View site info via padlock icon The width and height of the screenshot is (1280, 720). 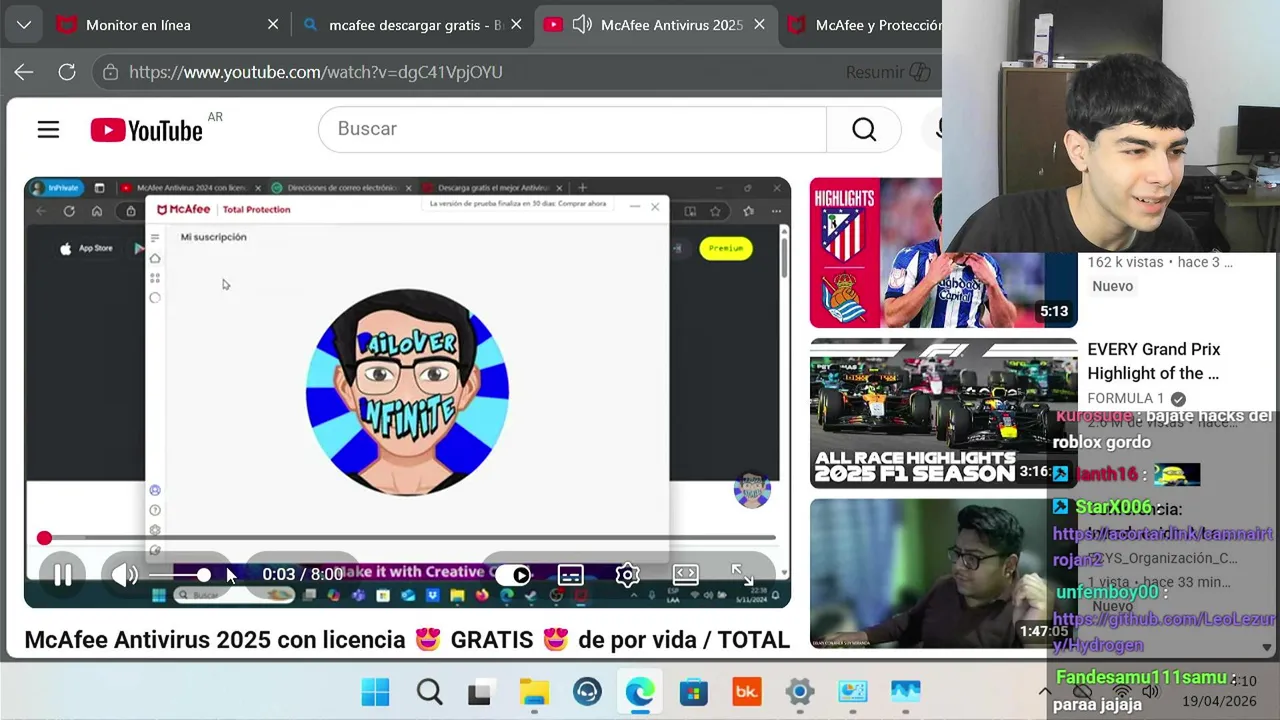(x=111, y=72)
